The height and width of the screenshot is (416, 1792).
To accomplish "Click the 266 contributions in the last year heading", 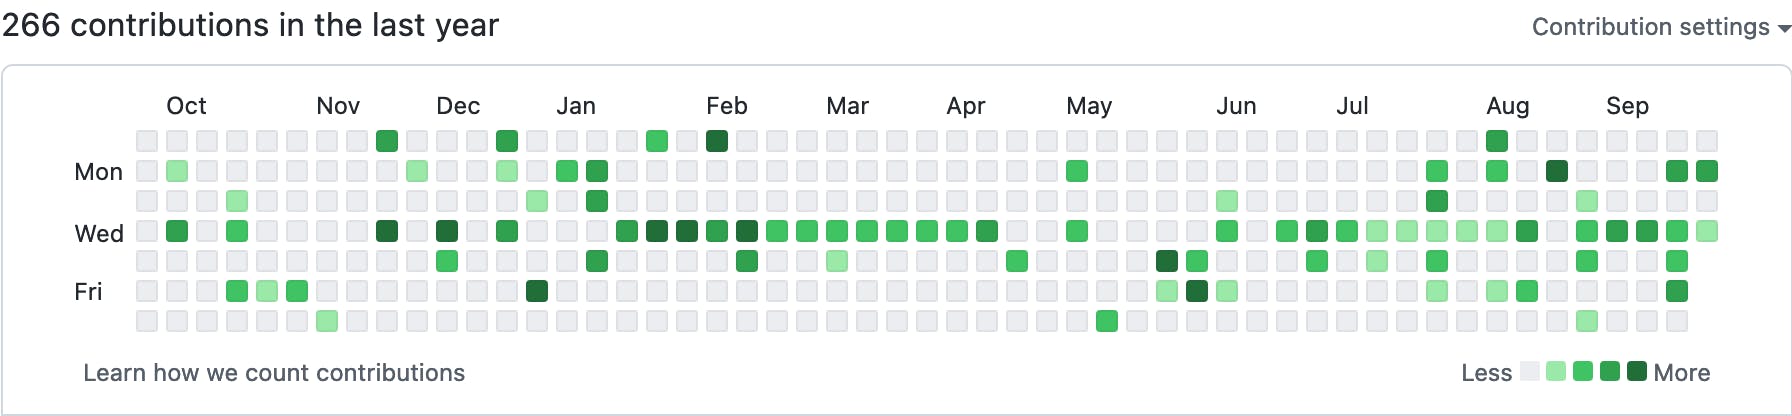I will click(x=250, y=25).
